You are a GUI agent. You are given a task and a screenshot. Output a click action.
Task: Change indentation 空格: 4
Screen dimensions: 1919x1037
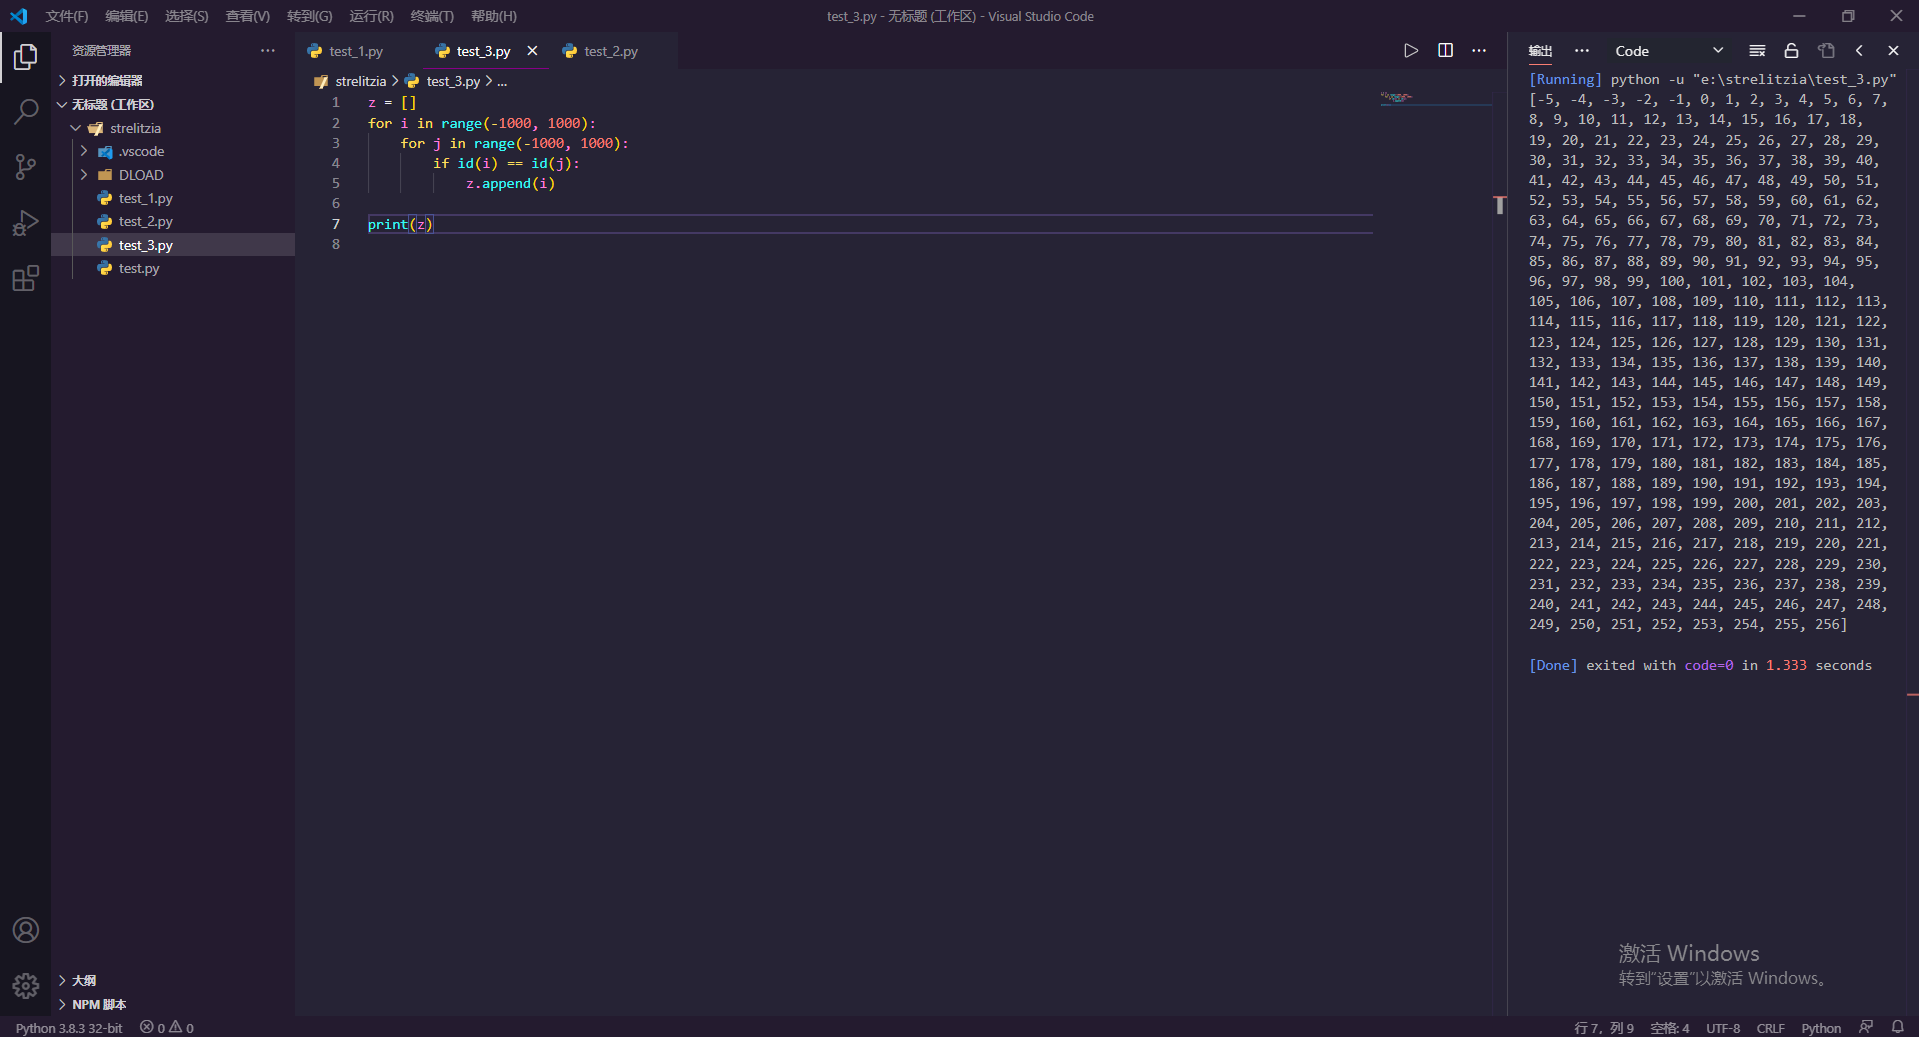(1669, 1028)
